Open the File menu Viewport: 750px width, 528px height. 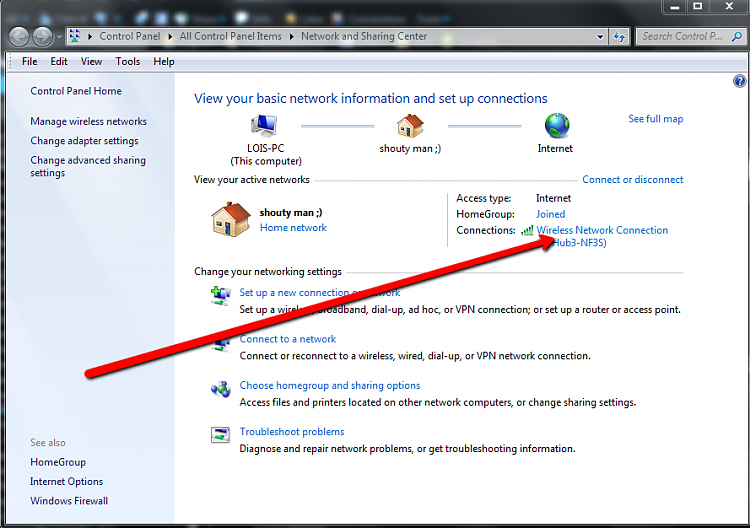tap(30, 62)
